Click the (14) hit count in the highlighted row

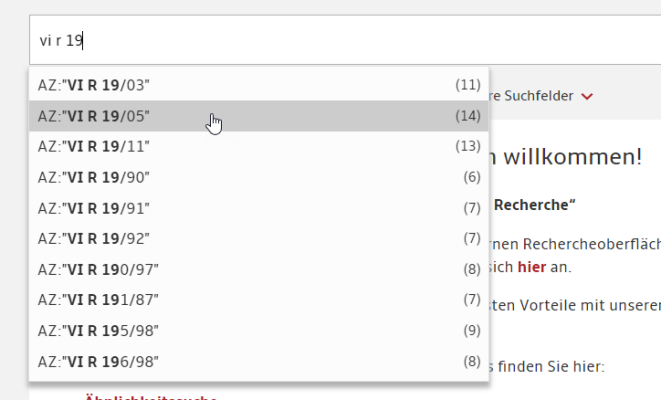[x=468, y=116]
